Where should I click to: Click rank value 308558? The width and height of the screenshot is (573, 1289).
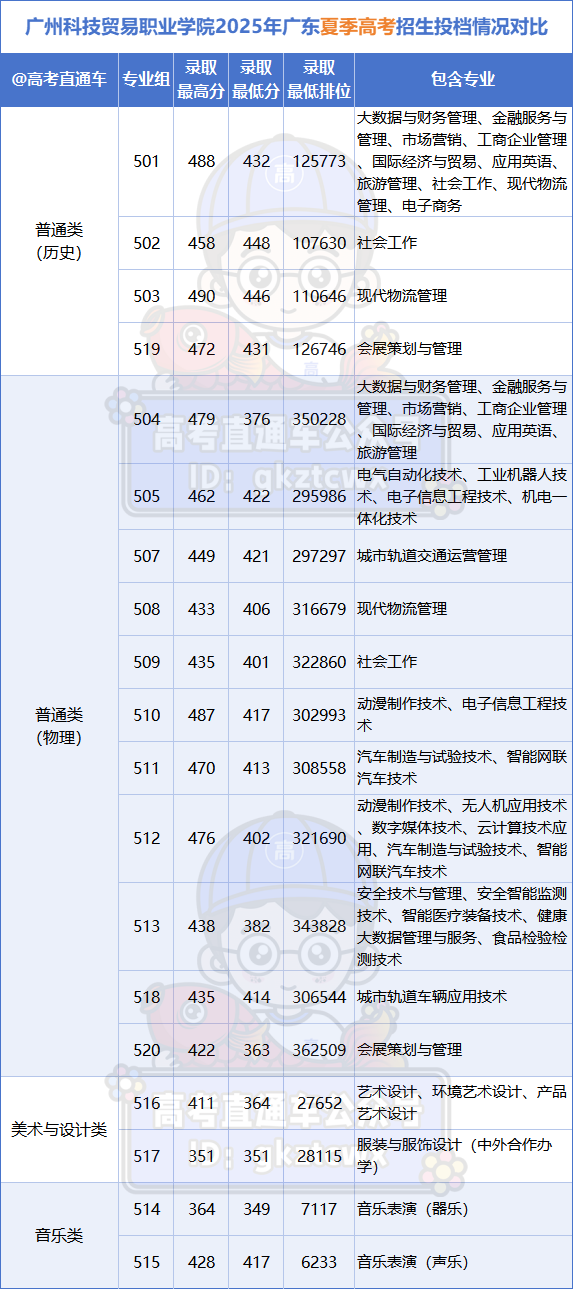click(319, 768)
